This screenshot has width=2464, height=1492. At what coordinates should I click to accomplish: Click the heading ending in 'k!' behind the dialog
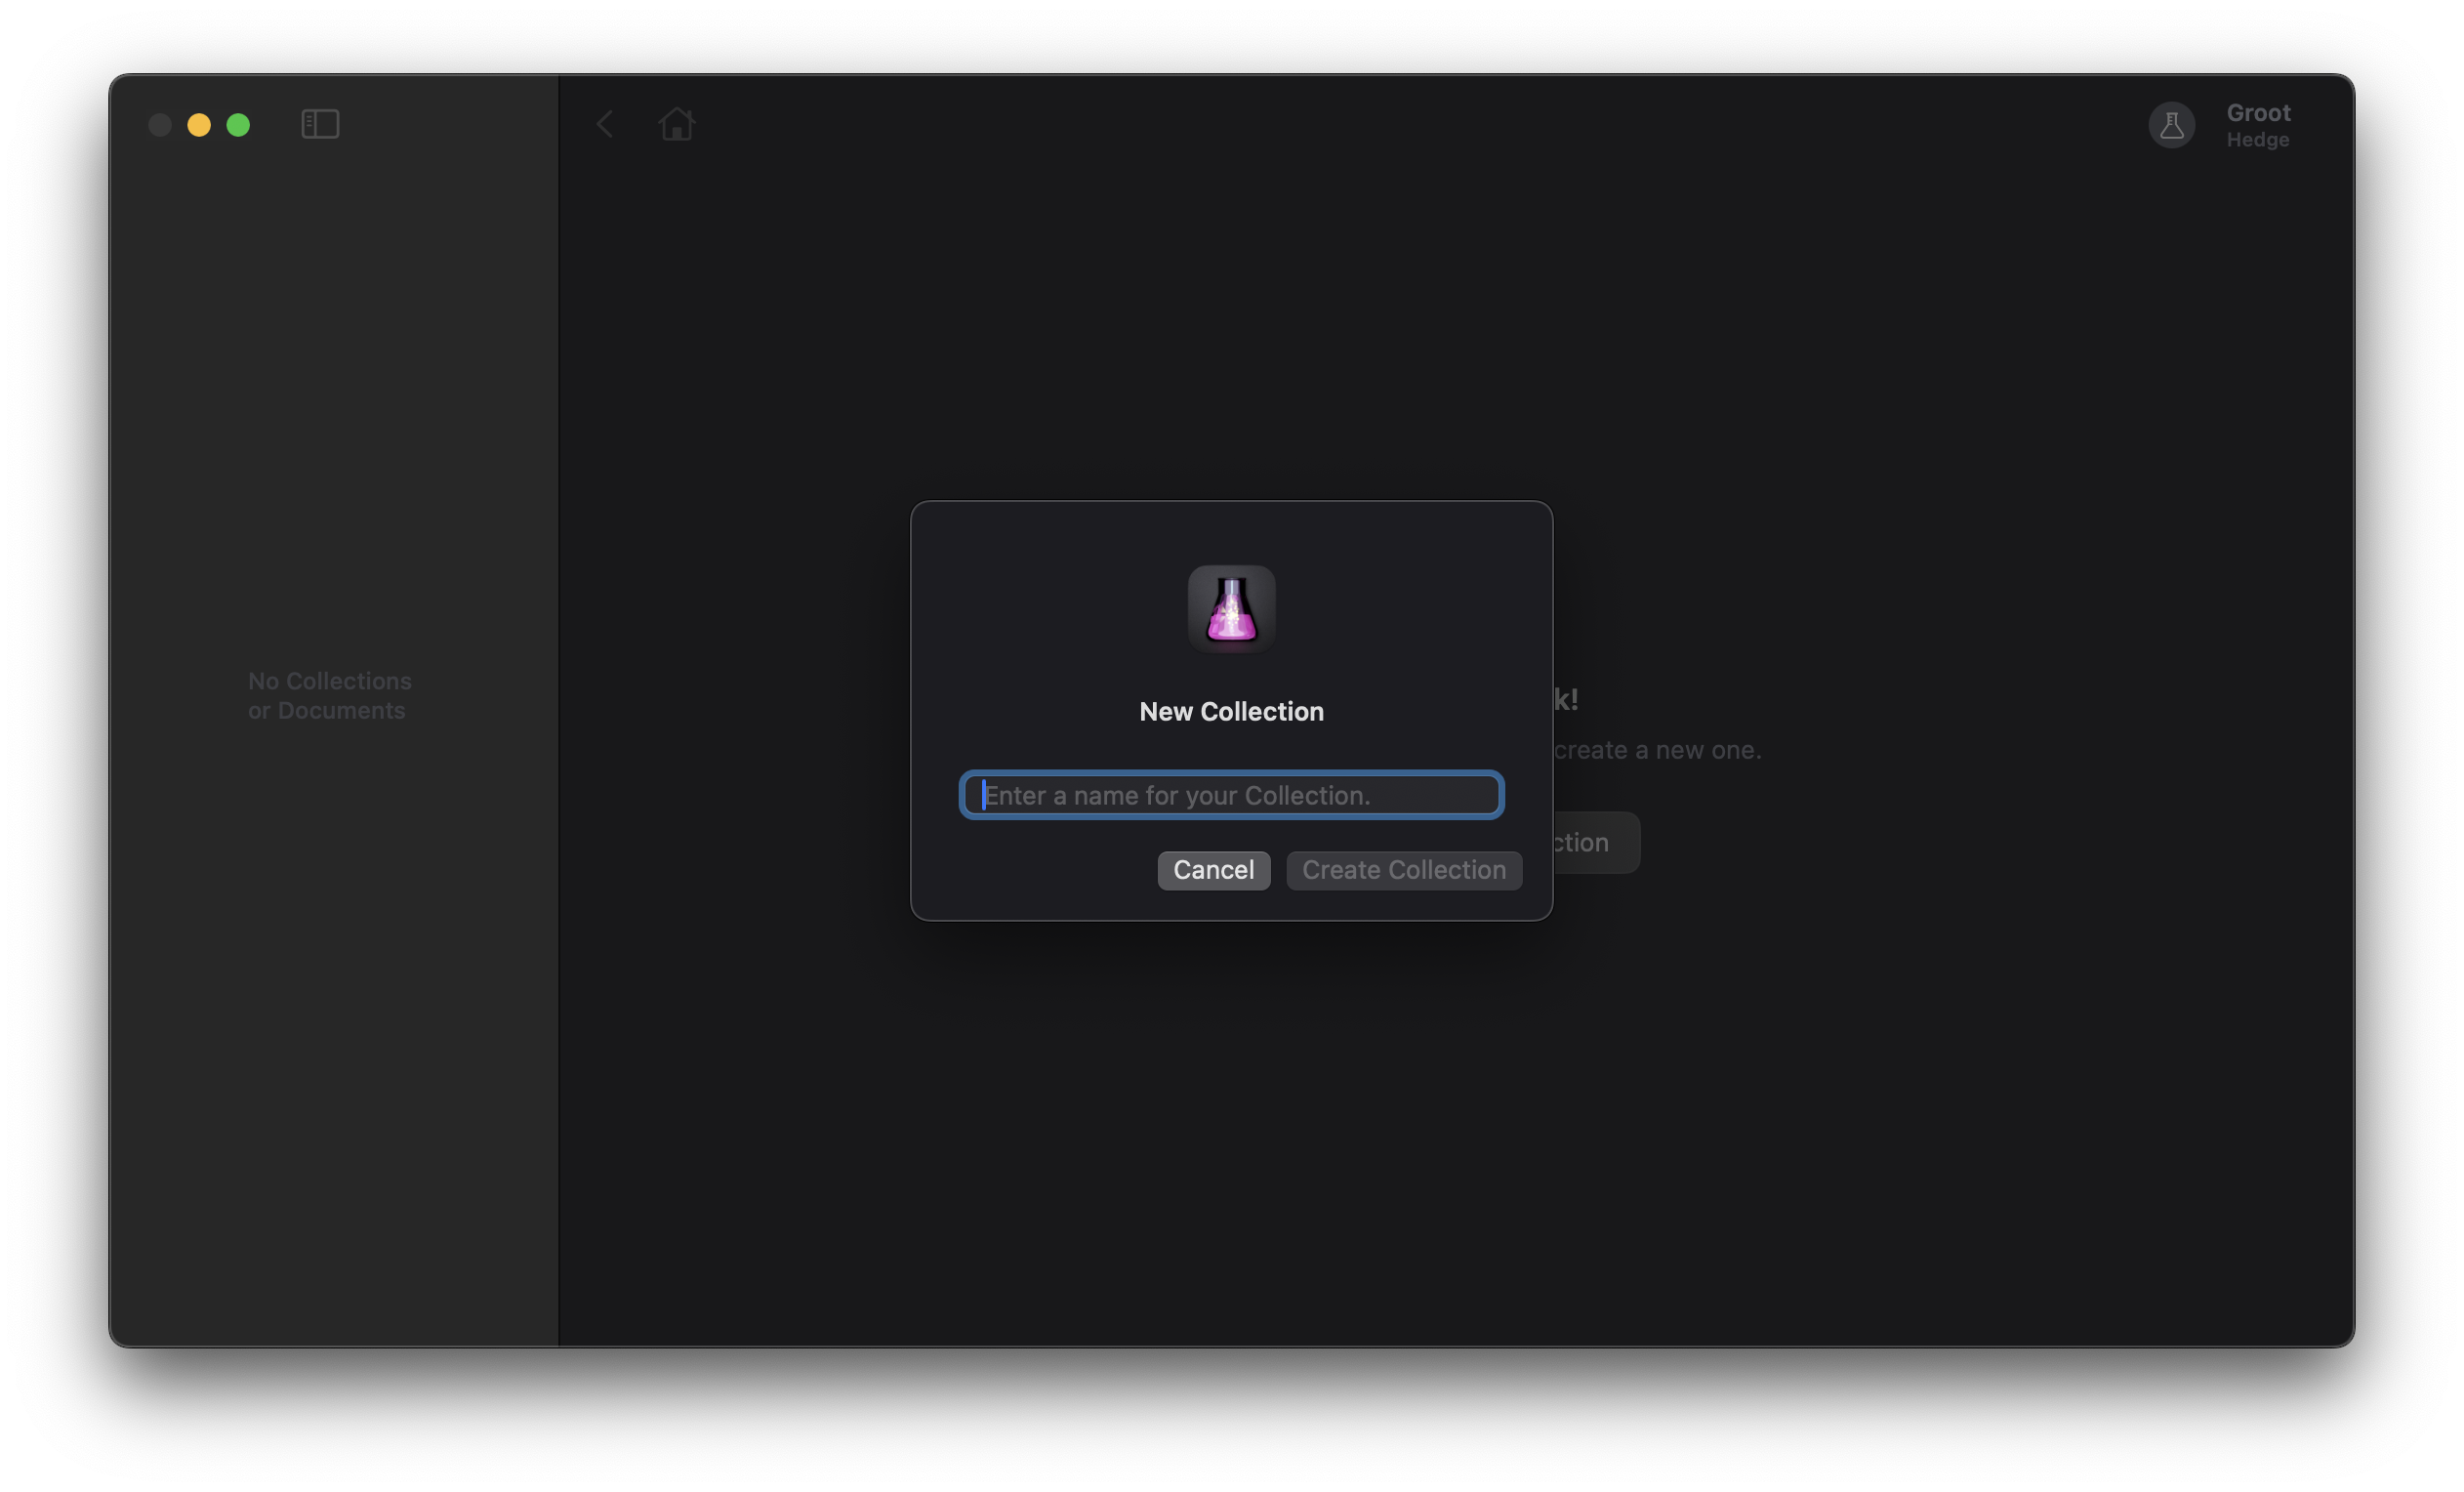pyautogui.click(x=1566, y=699)
